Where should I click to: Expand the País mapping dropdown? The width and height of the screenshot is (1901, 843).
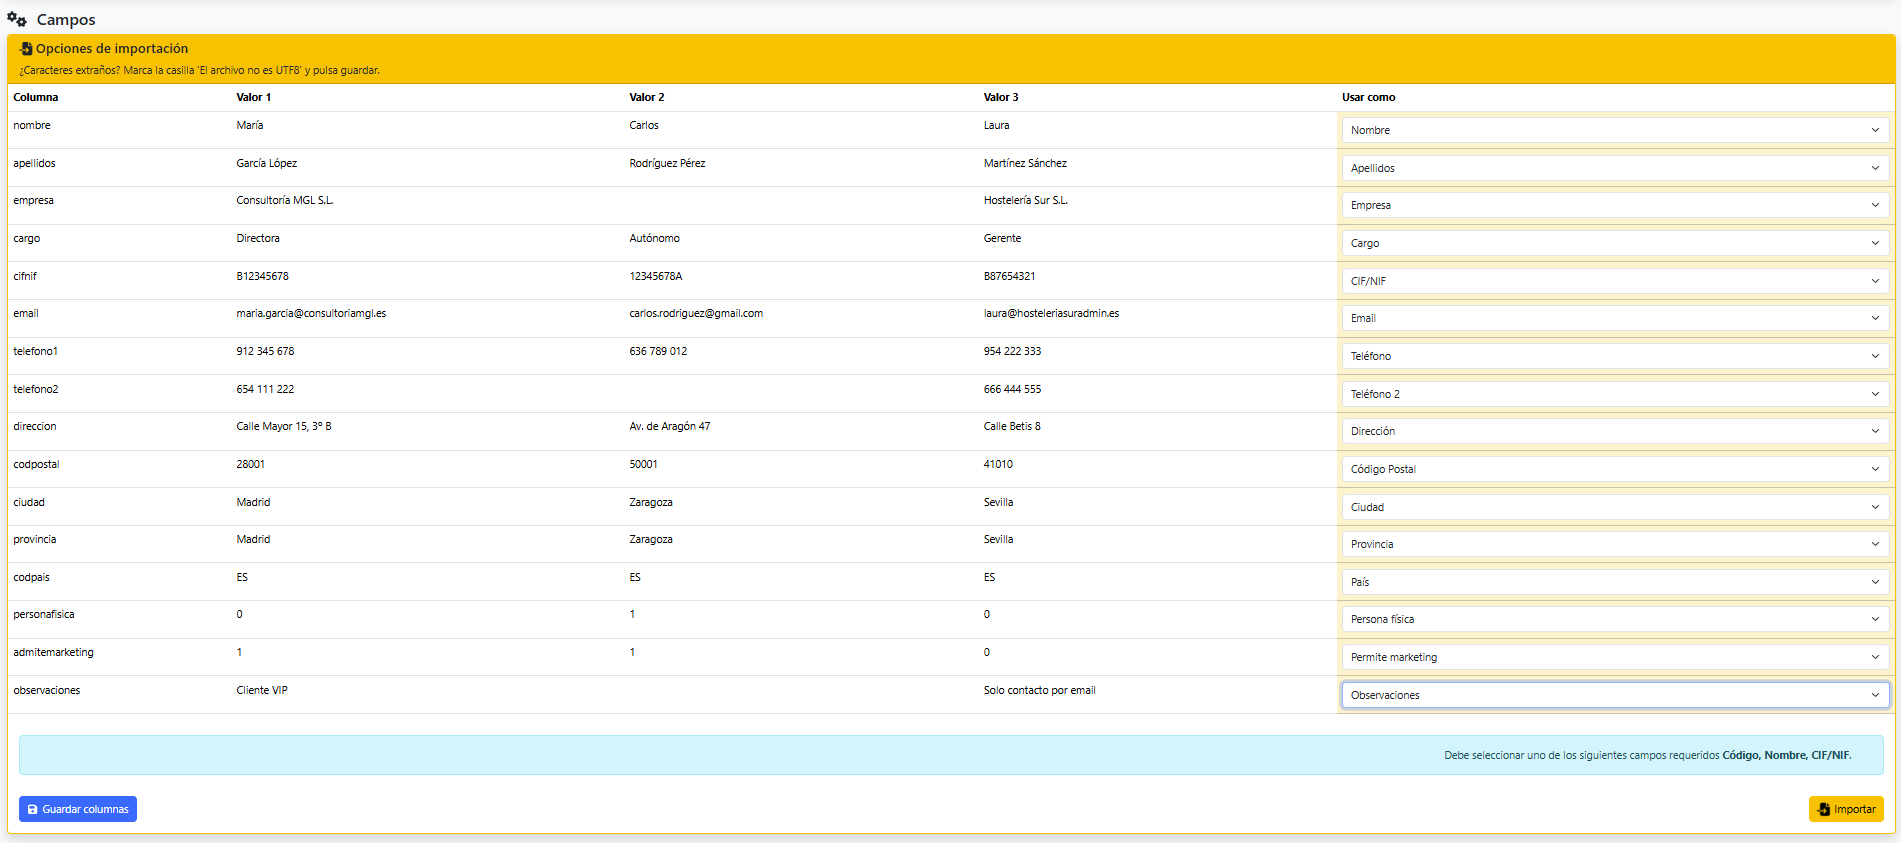(1615, 582)
